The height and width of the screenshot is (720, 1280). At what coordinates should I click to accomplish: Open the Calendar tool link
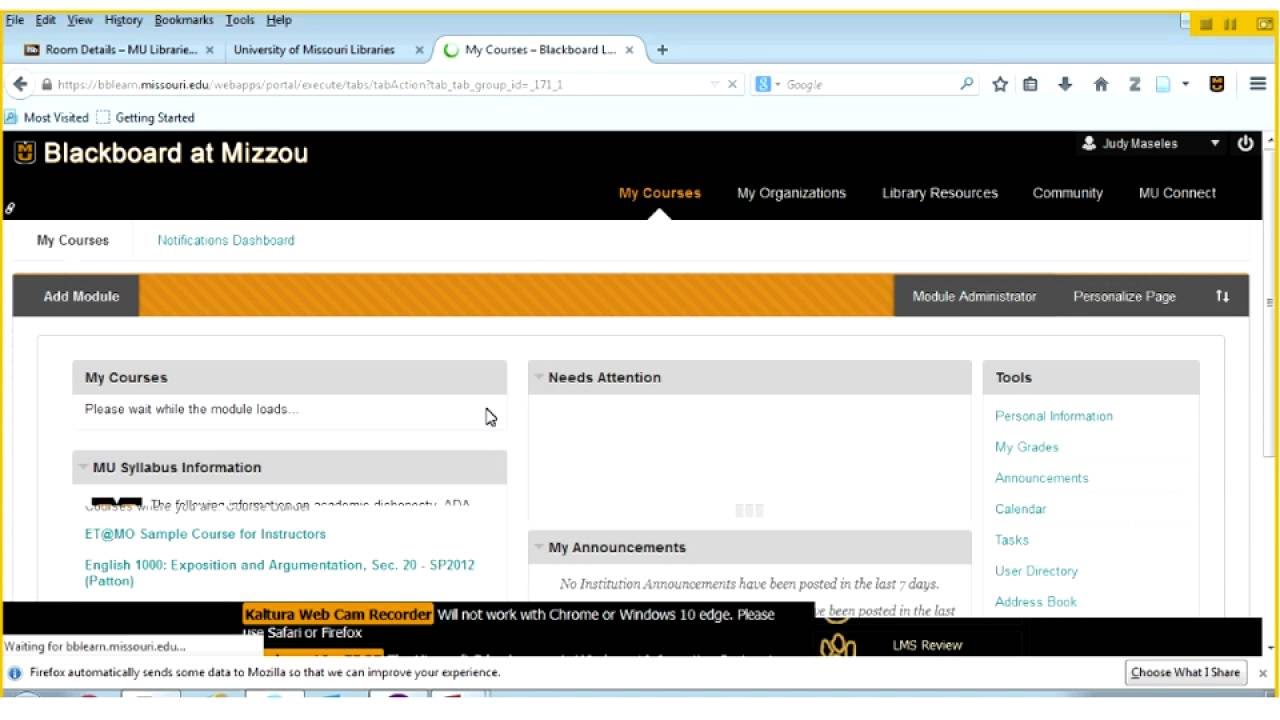point(1021,509)
